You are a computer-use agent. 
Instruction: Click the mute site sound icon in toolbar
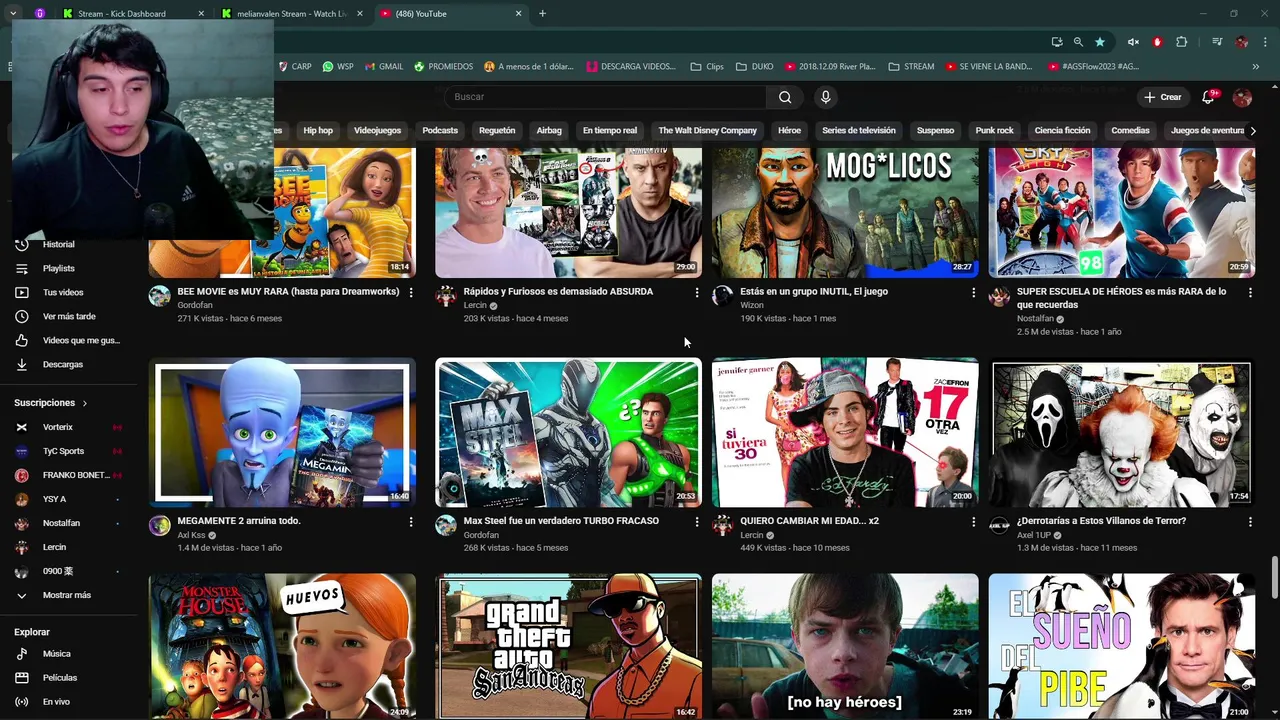(x=1133, y=42)
